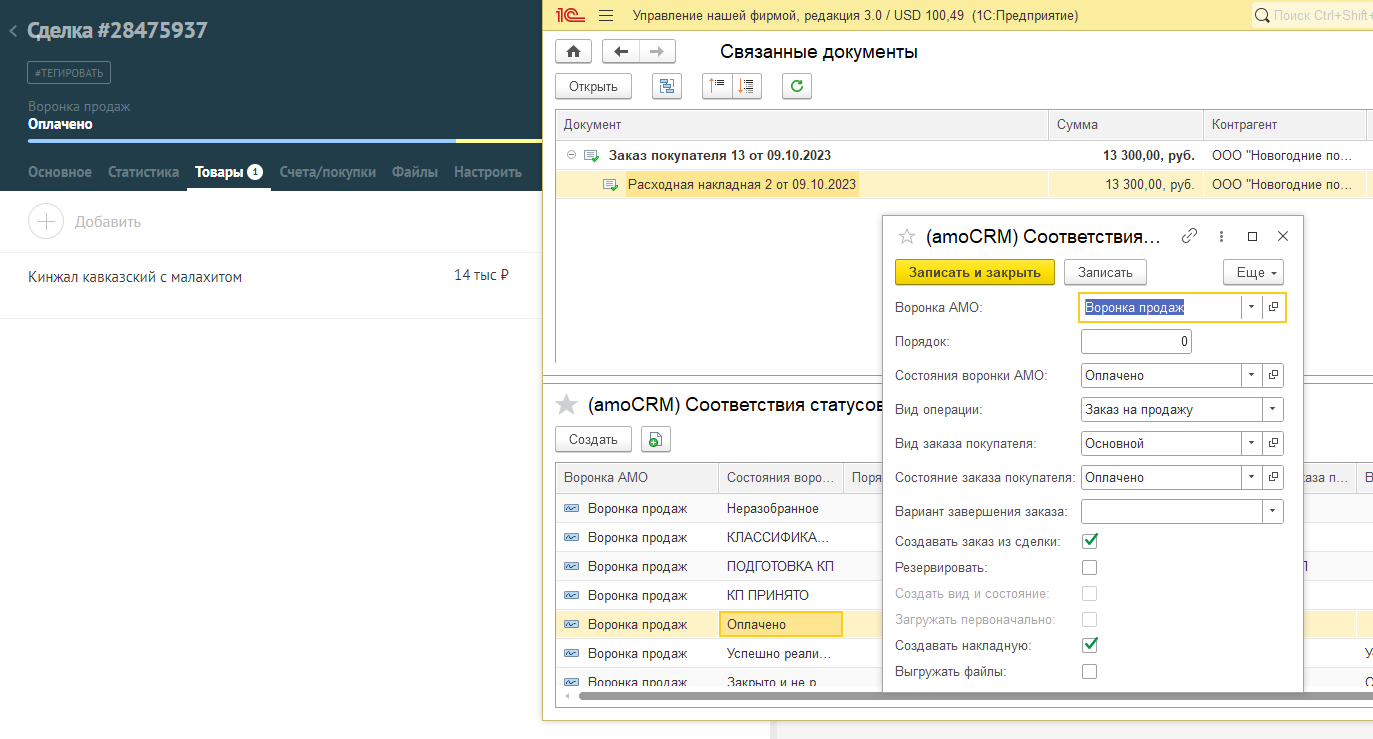Enable the Резервировать checkbox

tap(1090, 567)
